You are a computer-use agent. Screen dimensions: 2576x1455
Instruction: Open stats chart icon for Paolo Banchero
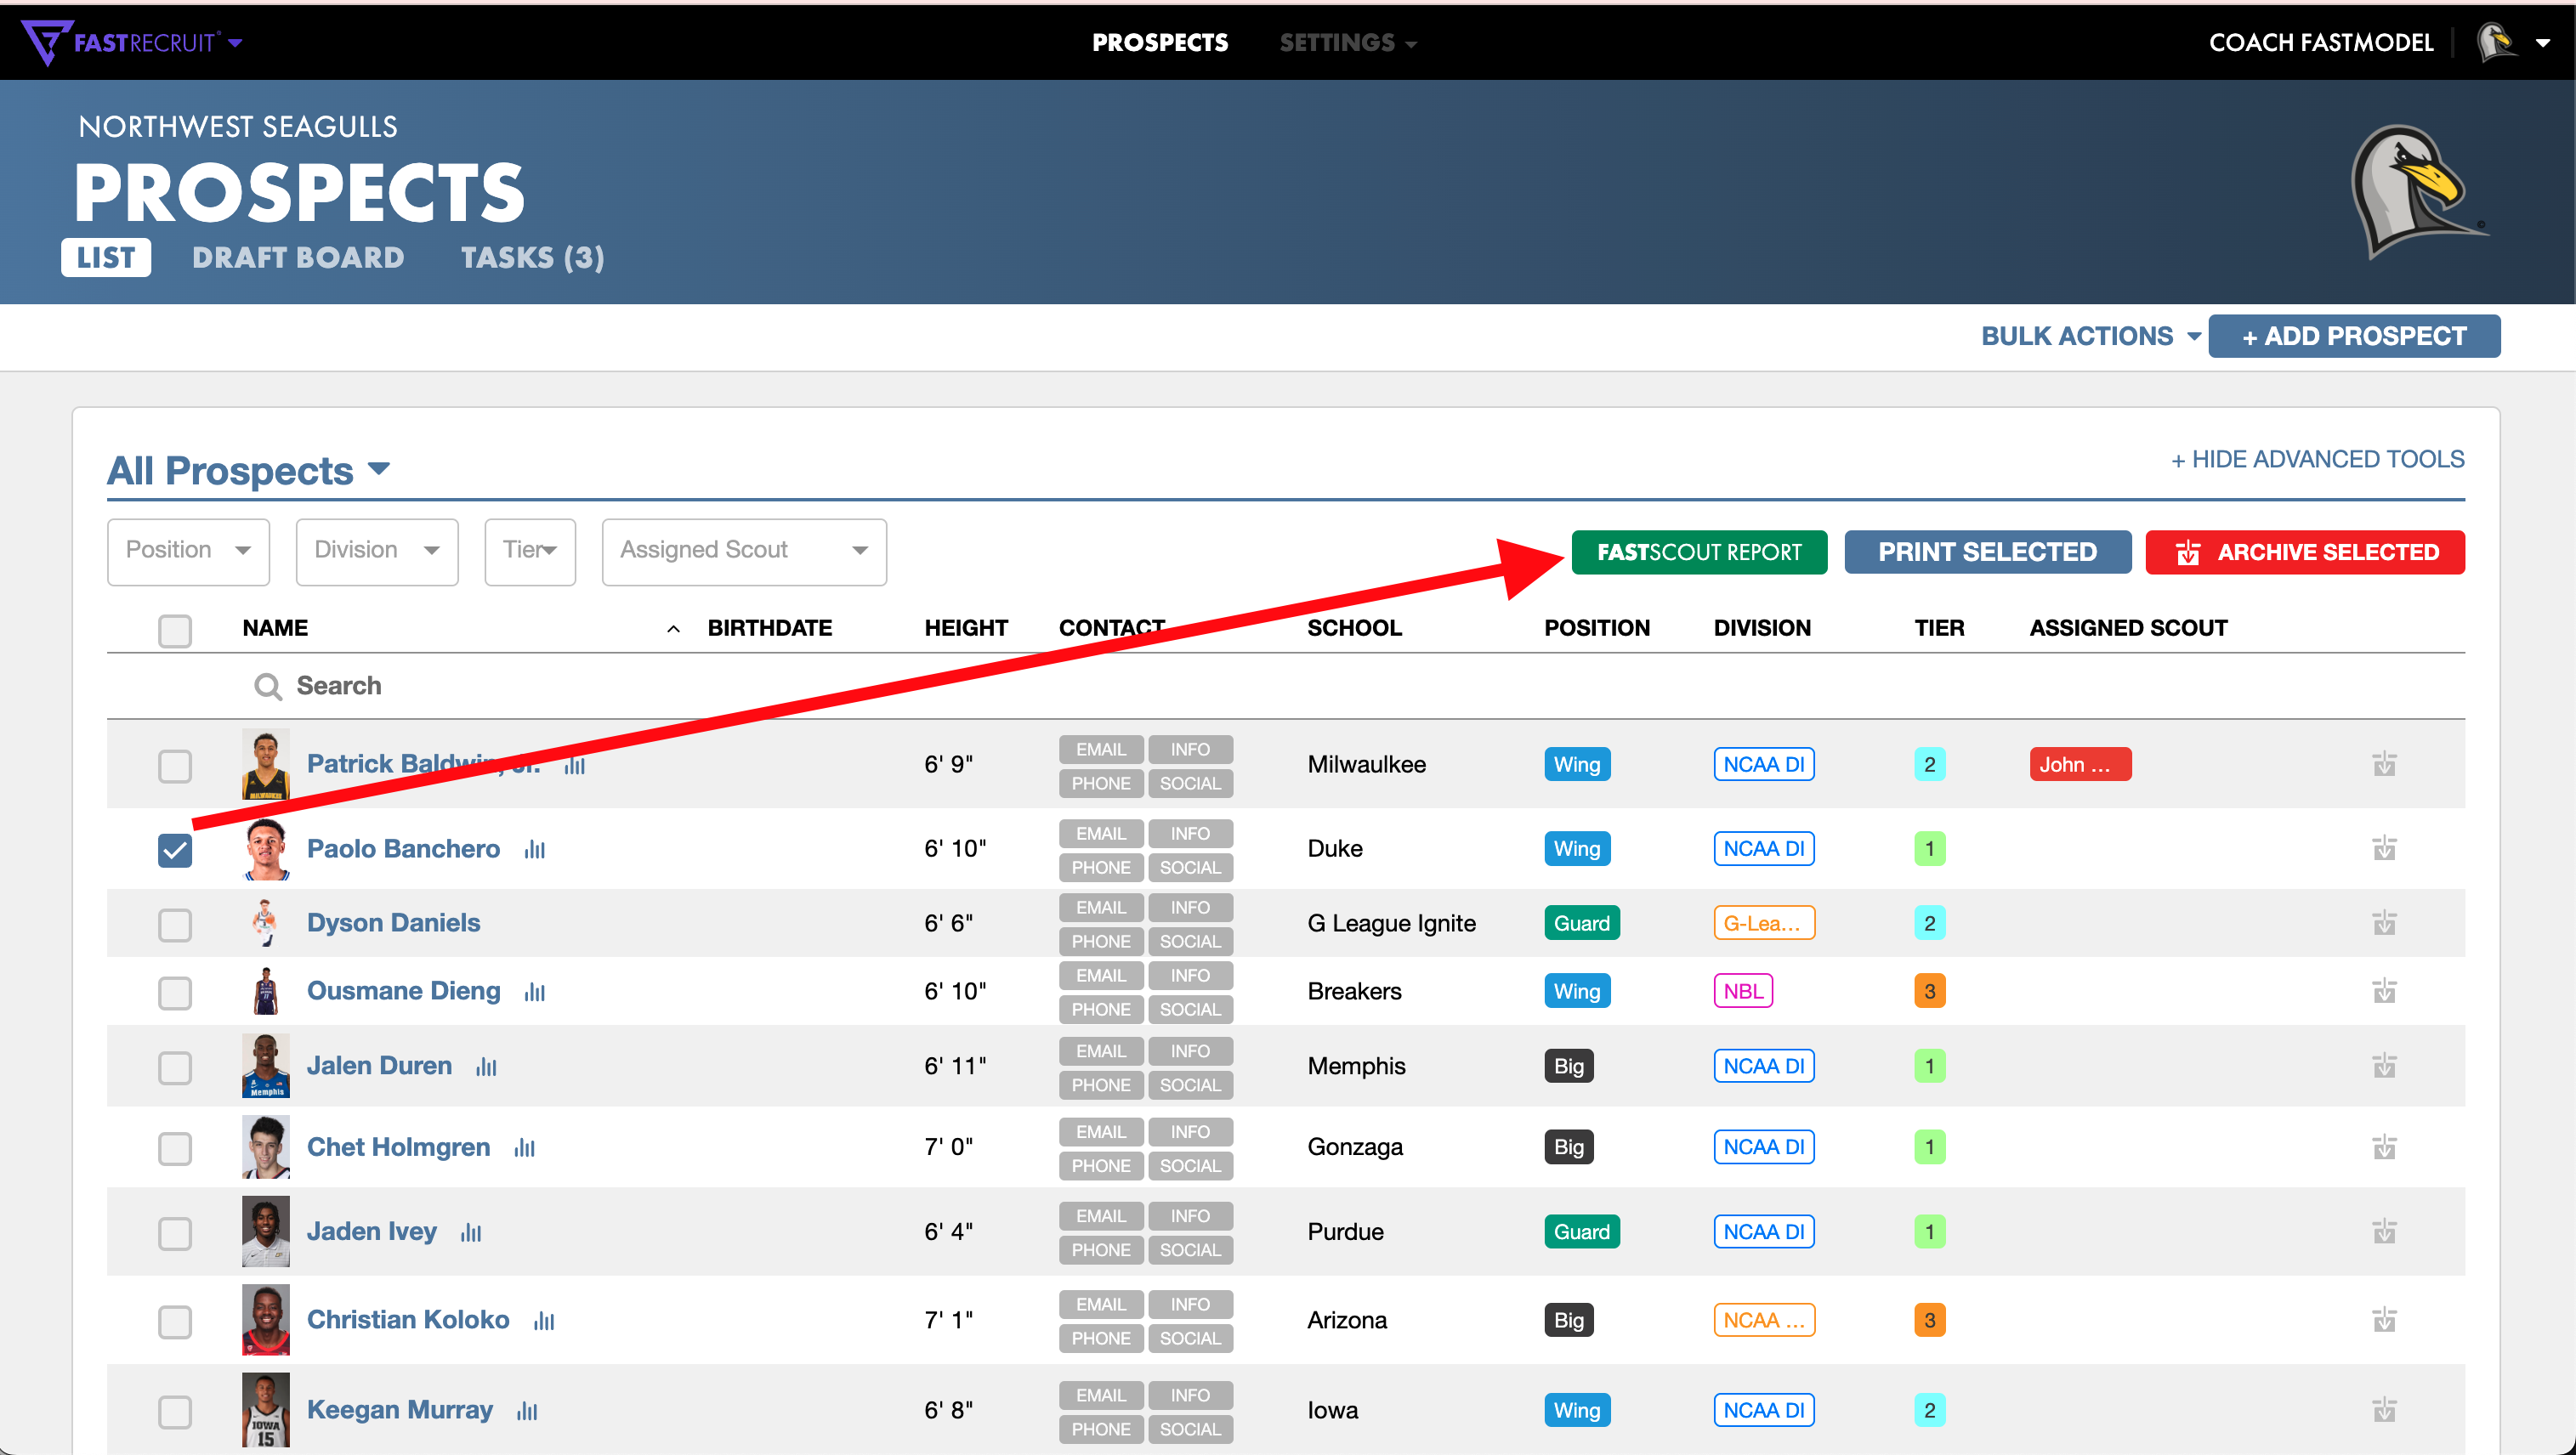(535, 849)
